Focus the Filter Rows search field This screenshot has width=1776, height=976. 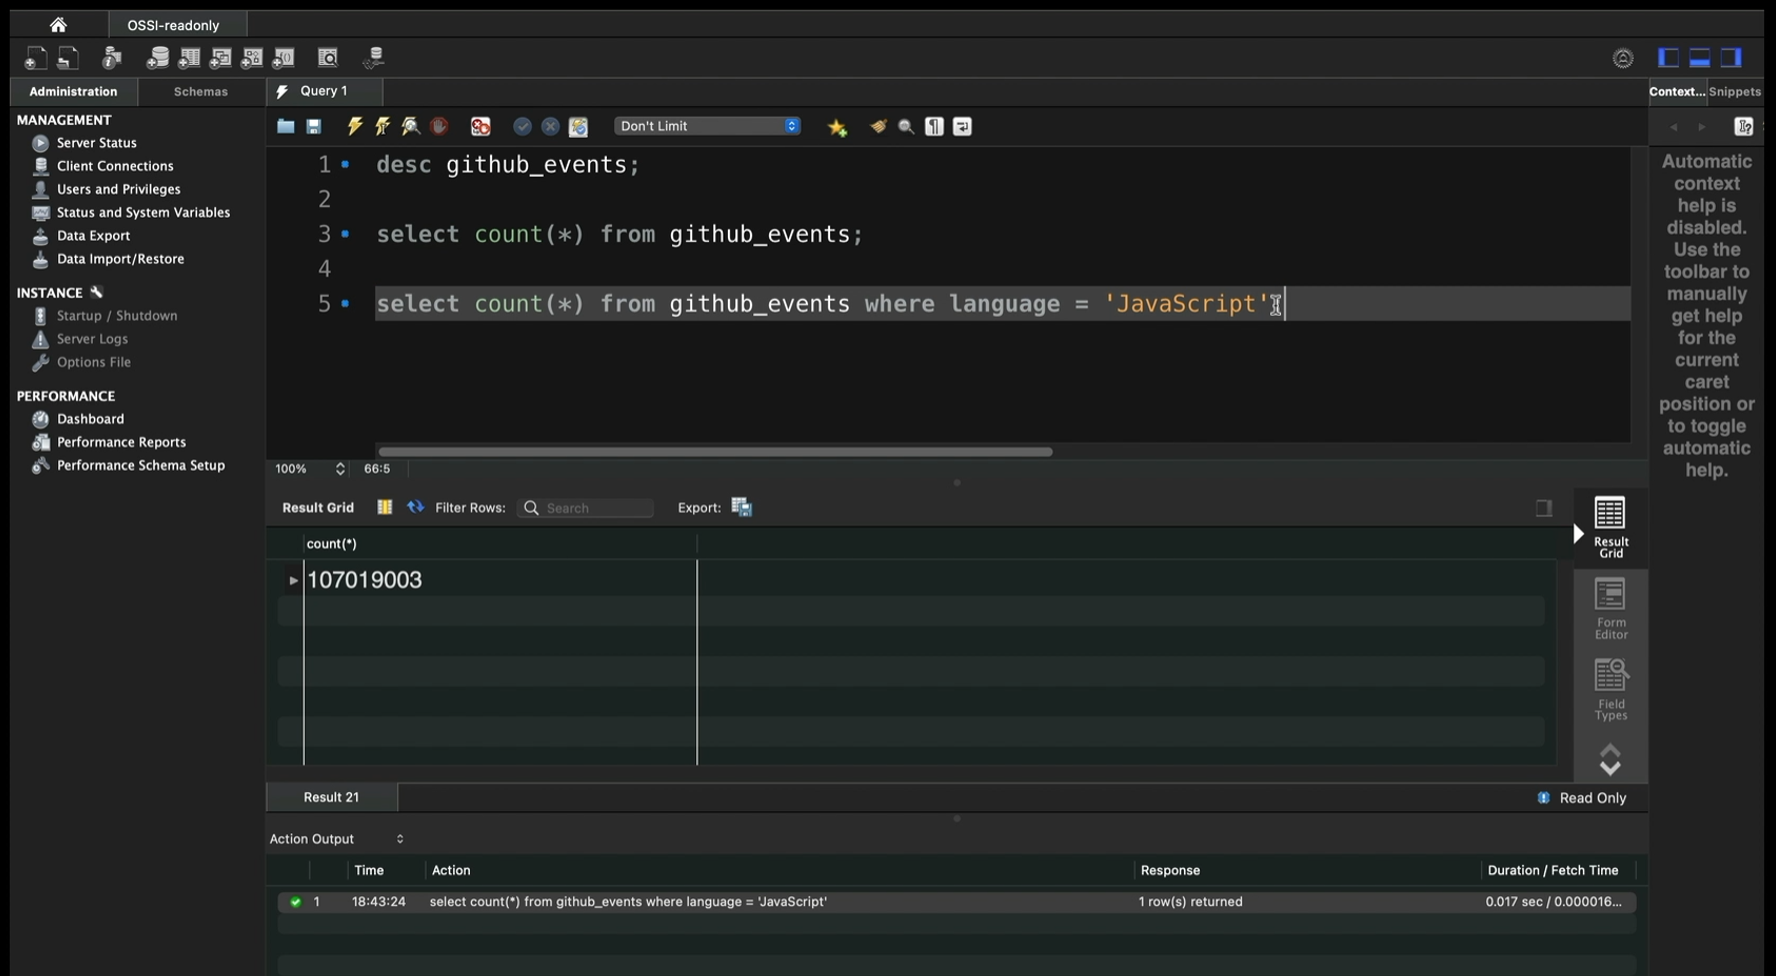pyautogui.click(x=586, y=508)
